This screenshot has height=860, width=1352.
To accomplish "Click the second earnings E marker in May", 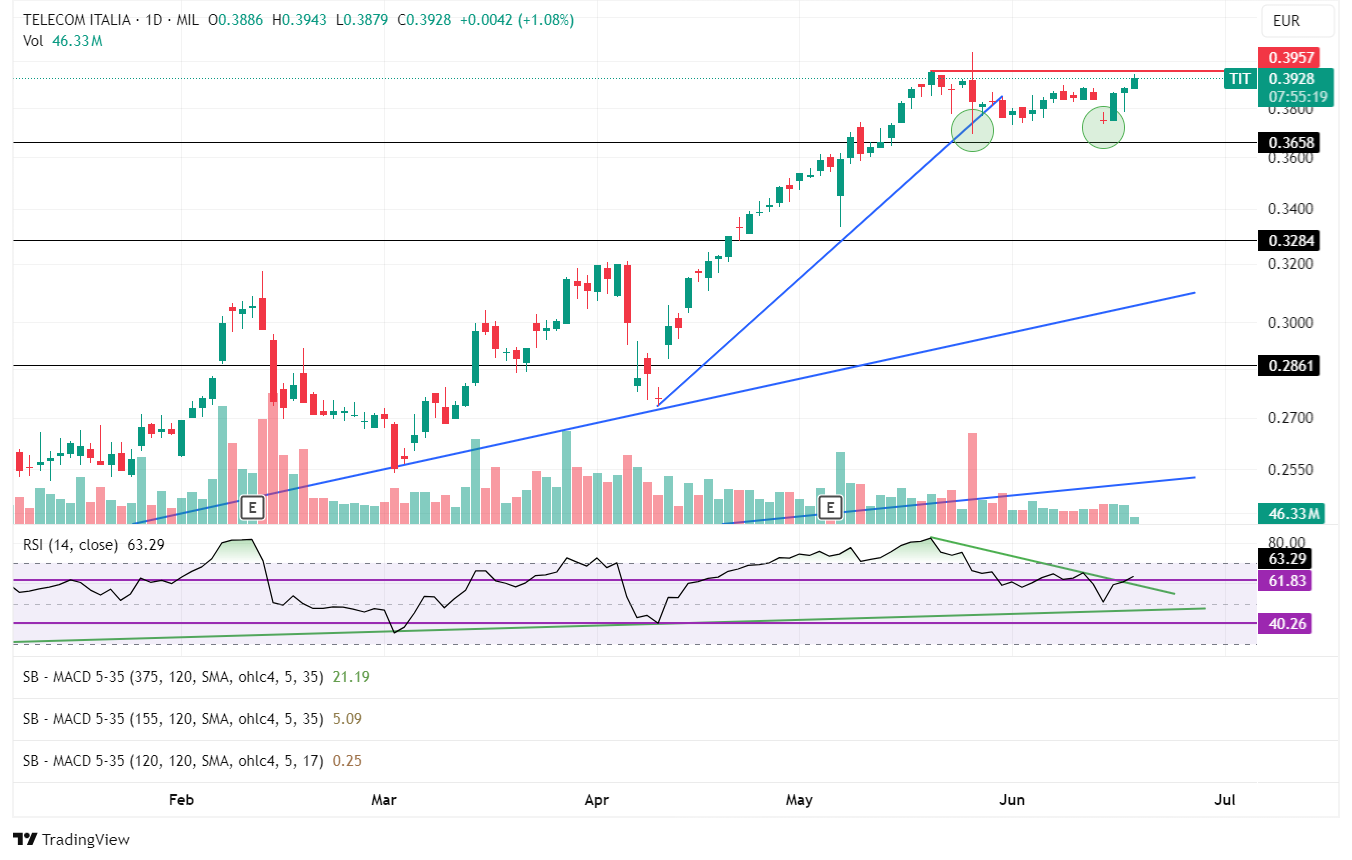I will click(x=829, y=508).
